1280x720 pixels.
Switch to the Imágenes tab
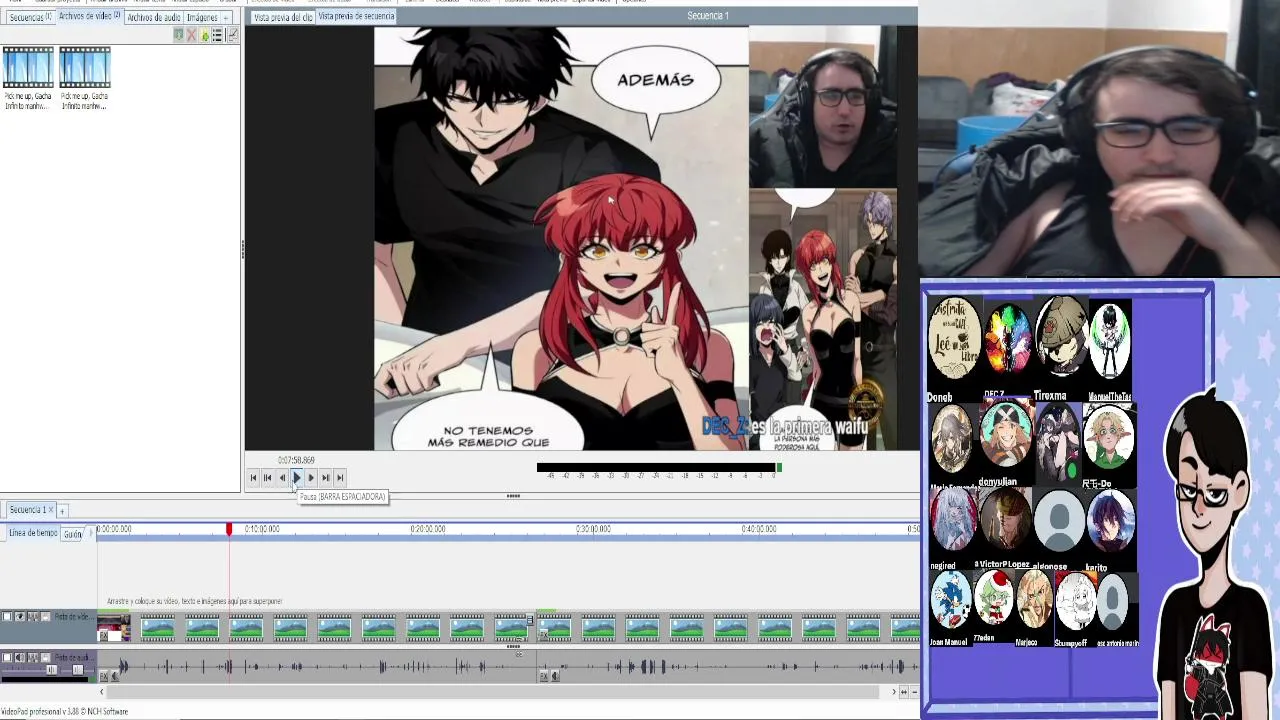201,18
